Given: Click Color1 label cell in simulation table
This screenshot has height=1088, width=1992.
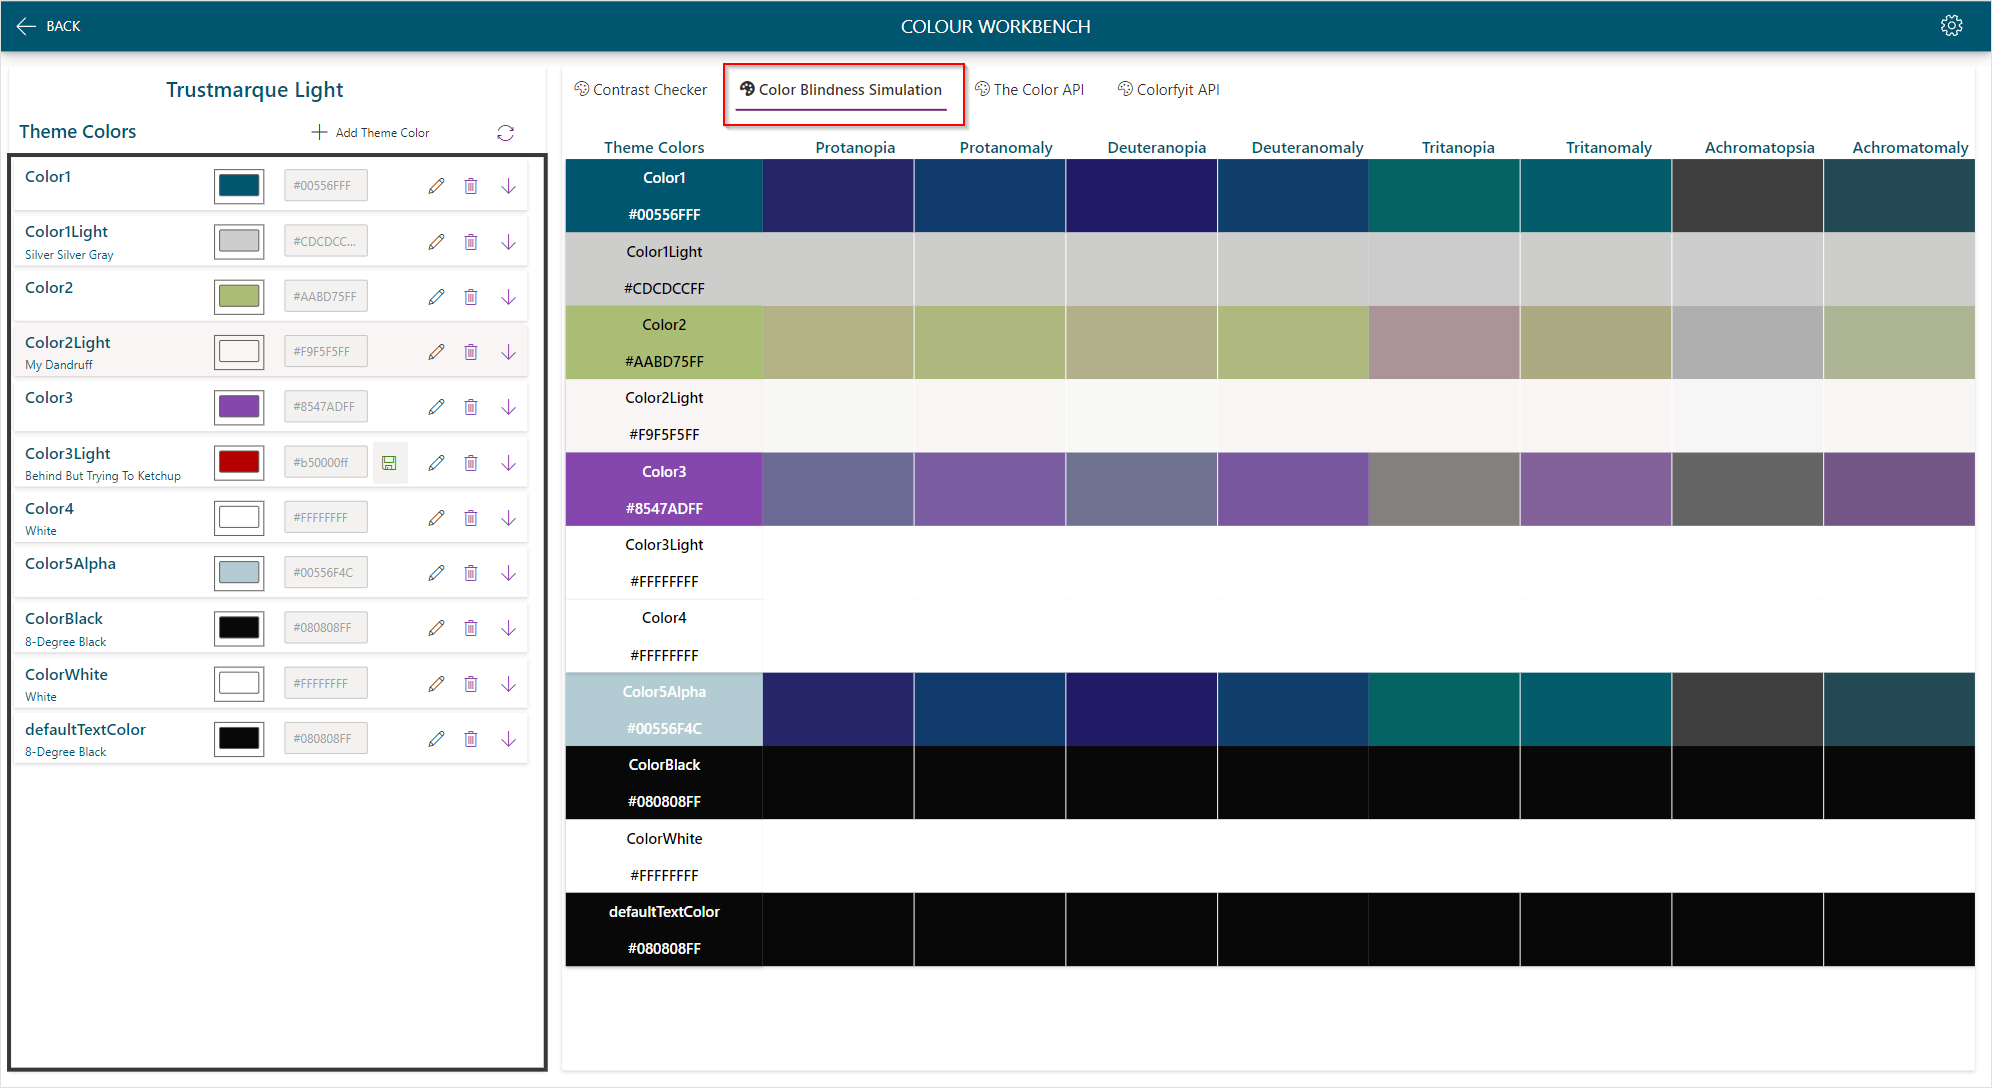Looking at the screenshot, I should tap(664, 196).
